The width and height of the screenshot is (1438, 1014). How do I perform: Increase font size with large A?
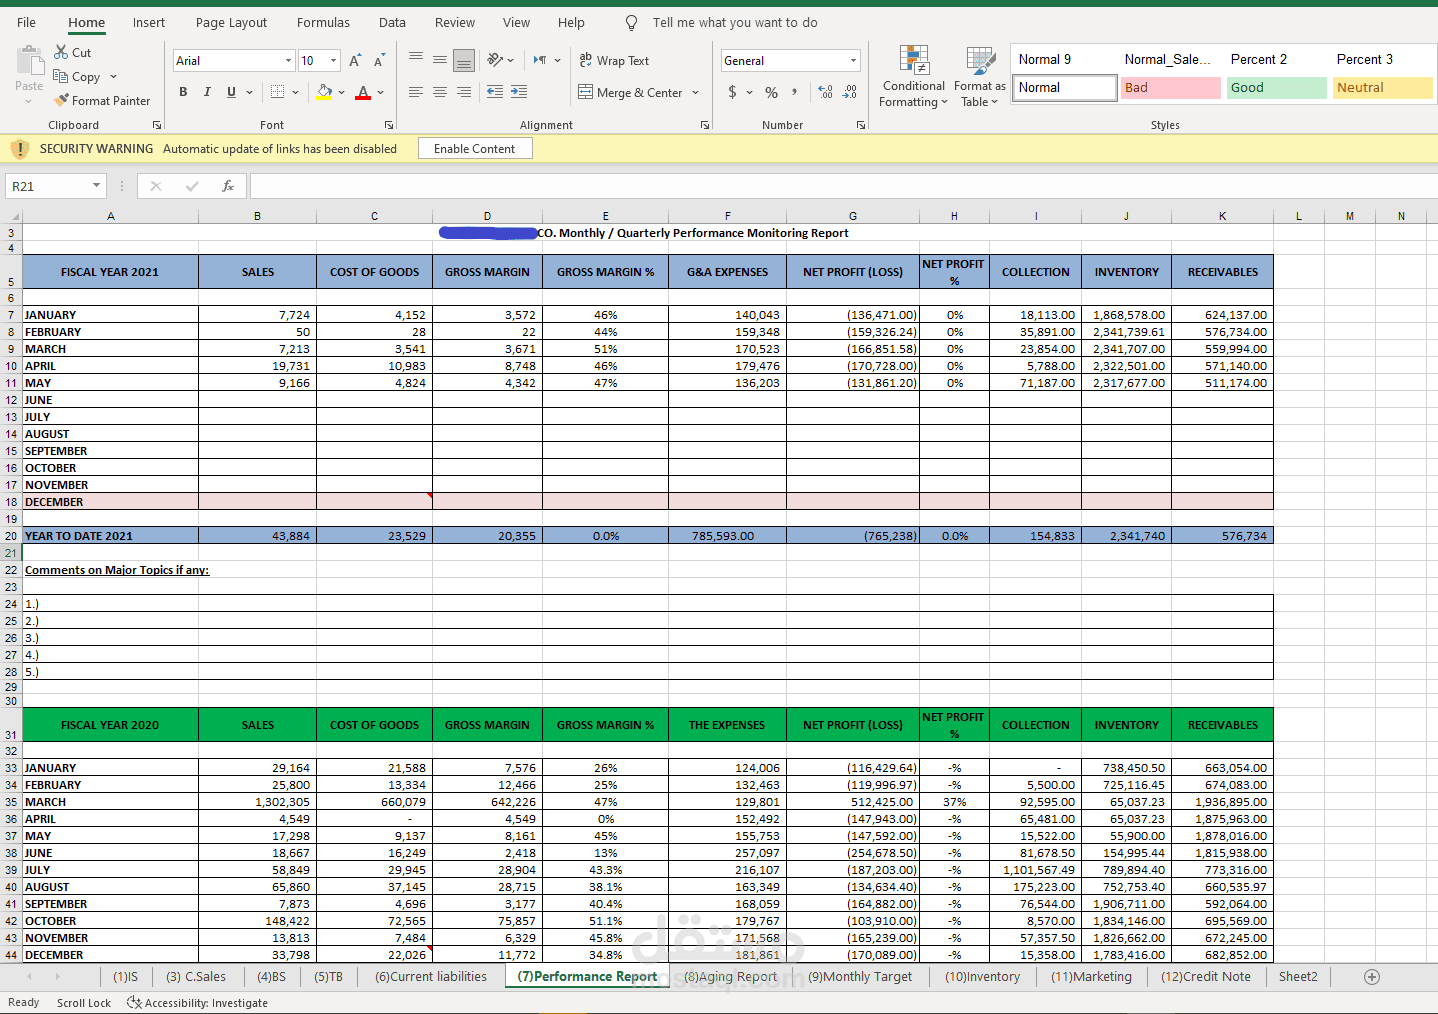click(355, 61)
